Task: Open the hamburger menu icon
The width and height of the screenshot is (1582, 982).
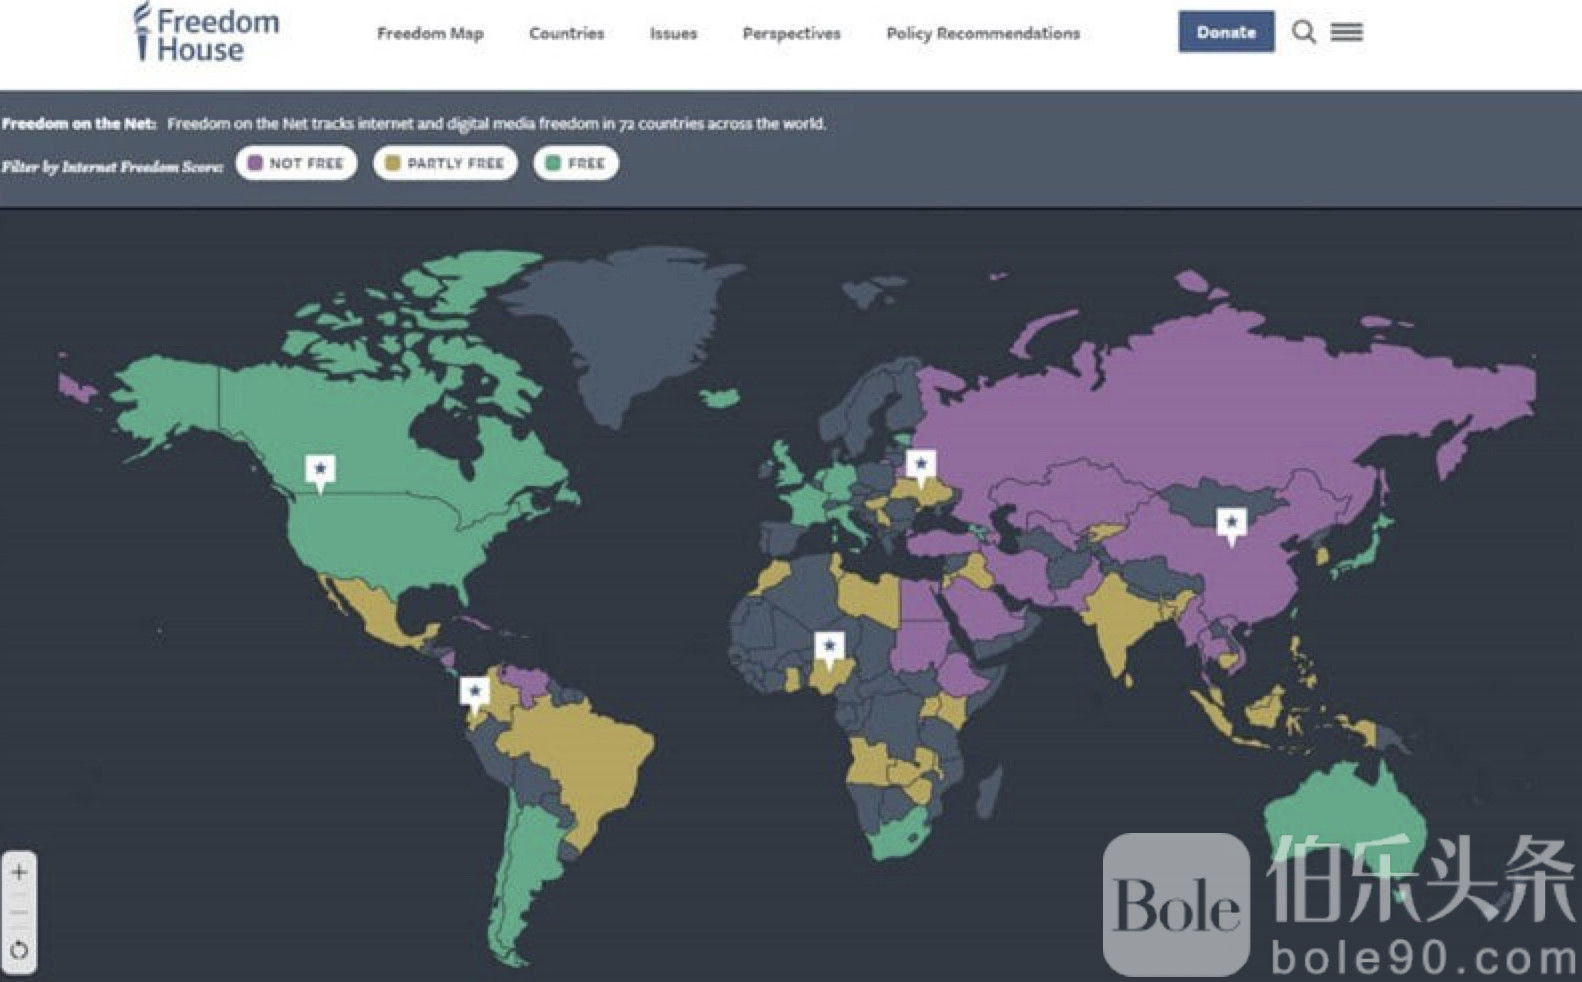Action: click(x=1346, y=32)
